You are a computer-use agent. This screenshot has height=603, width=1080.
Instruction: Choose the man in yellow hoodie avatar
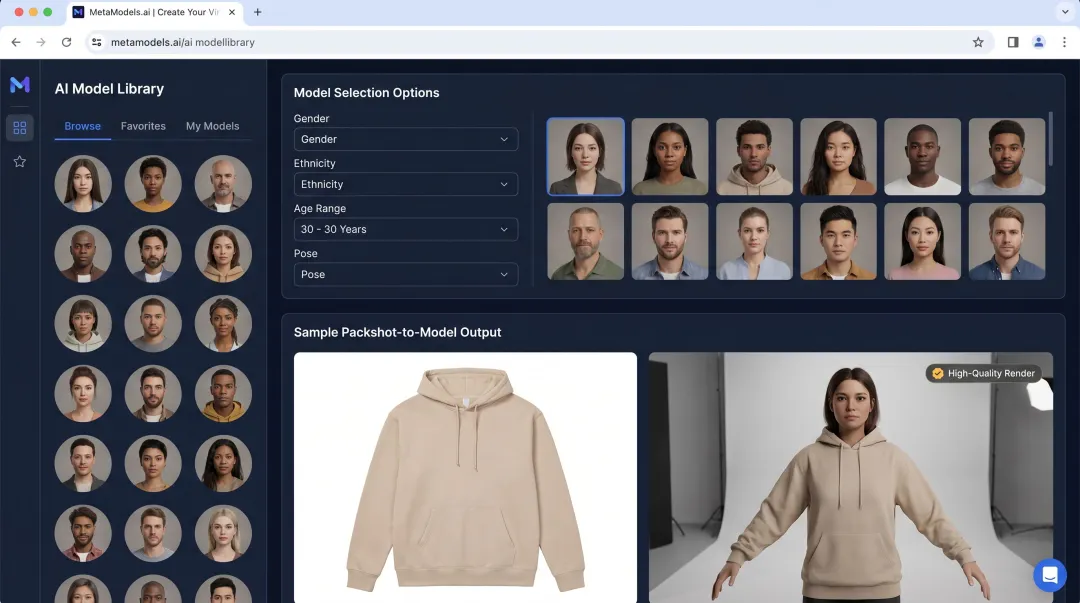(223, 394)
